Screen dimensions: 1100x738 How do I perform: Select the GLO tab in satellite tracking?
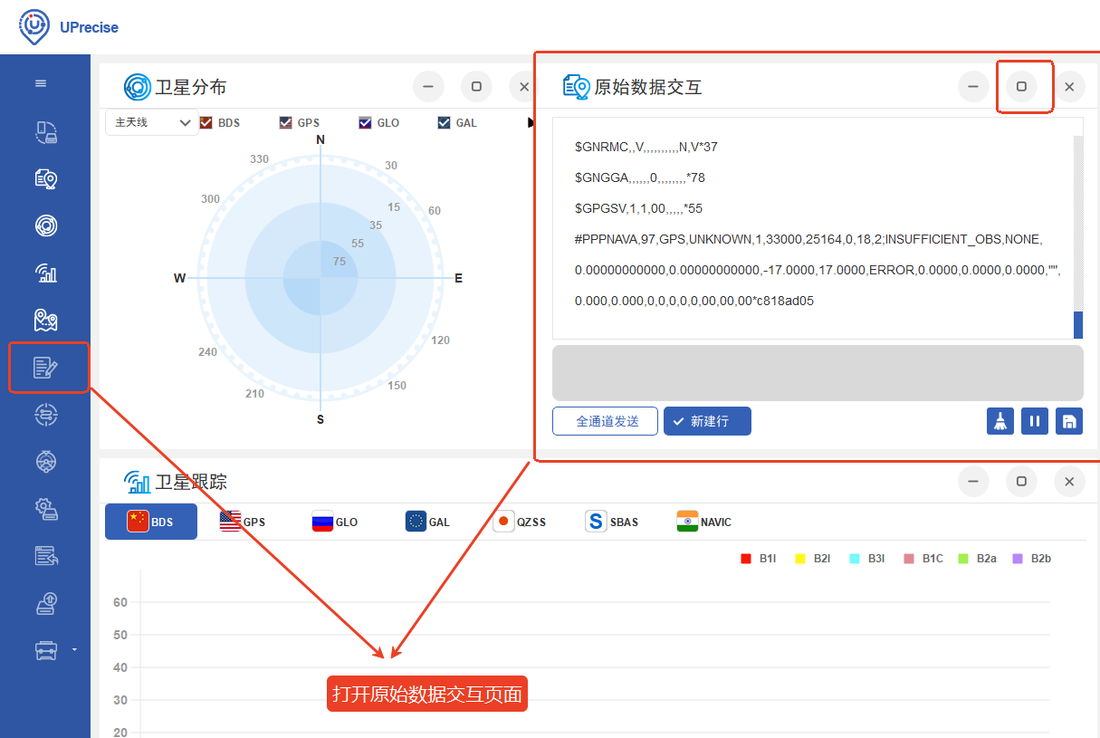pyautogui.click(x=335, y=522)
